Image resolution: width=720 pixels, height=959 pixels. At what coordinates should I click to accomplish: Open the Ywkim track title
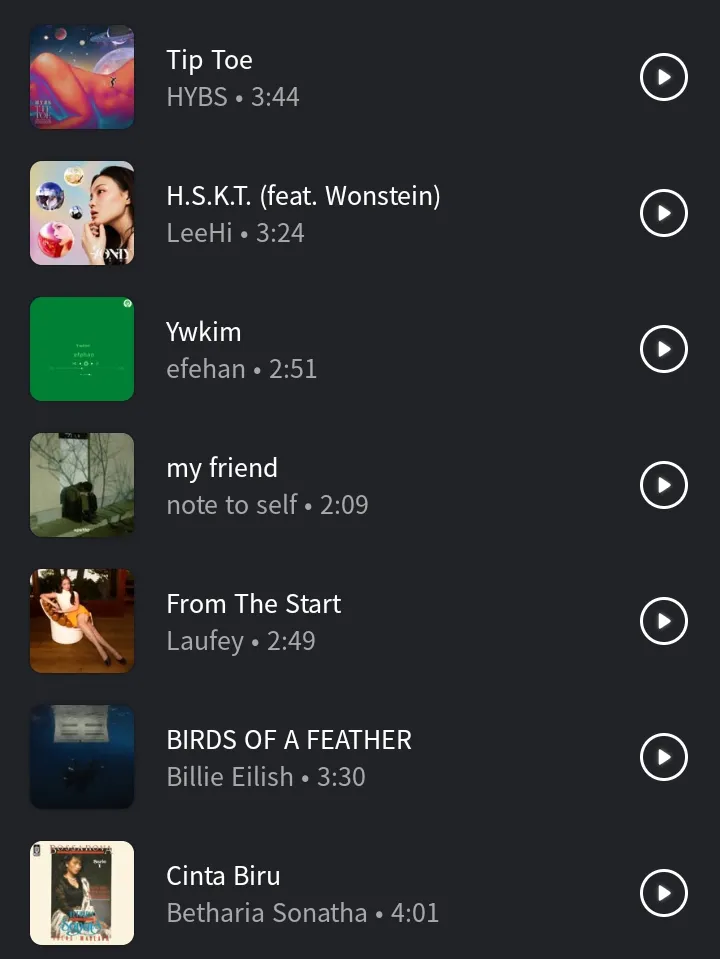tap(203, 332)
